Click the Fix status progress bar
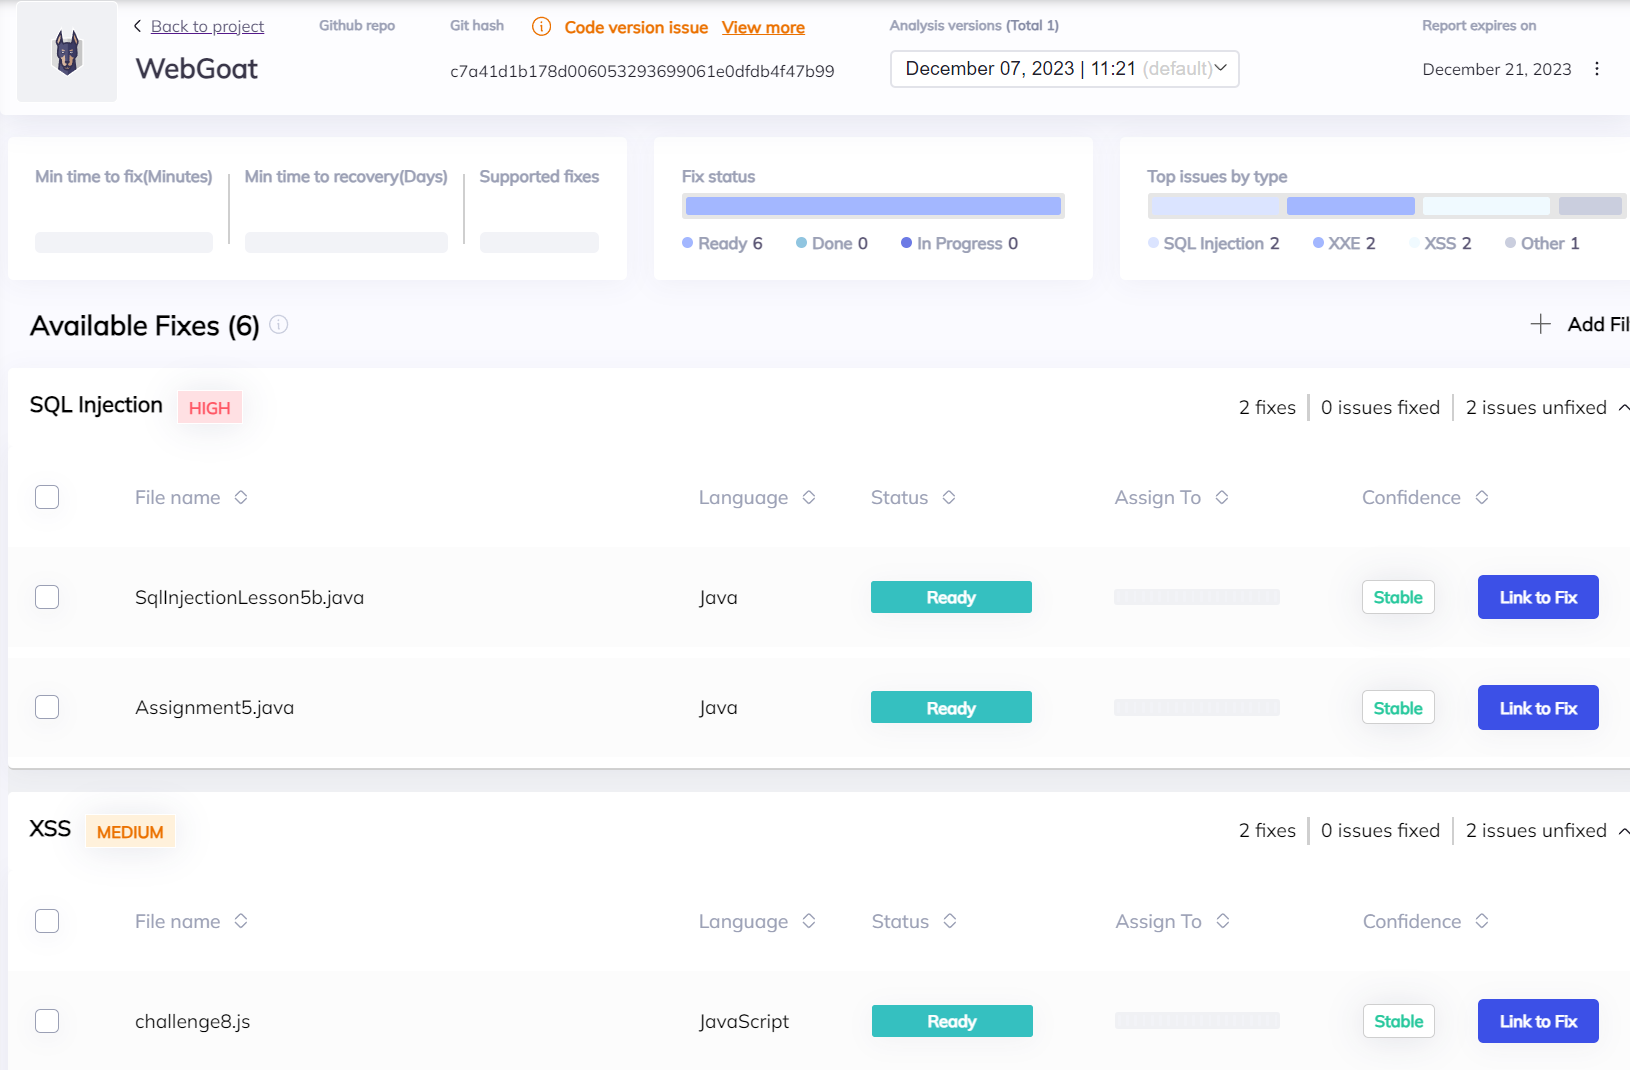This screenshot has height=1070, width=1630. [x=872, y=206]
